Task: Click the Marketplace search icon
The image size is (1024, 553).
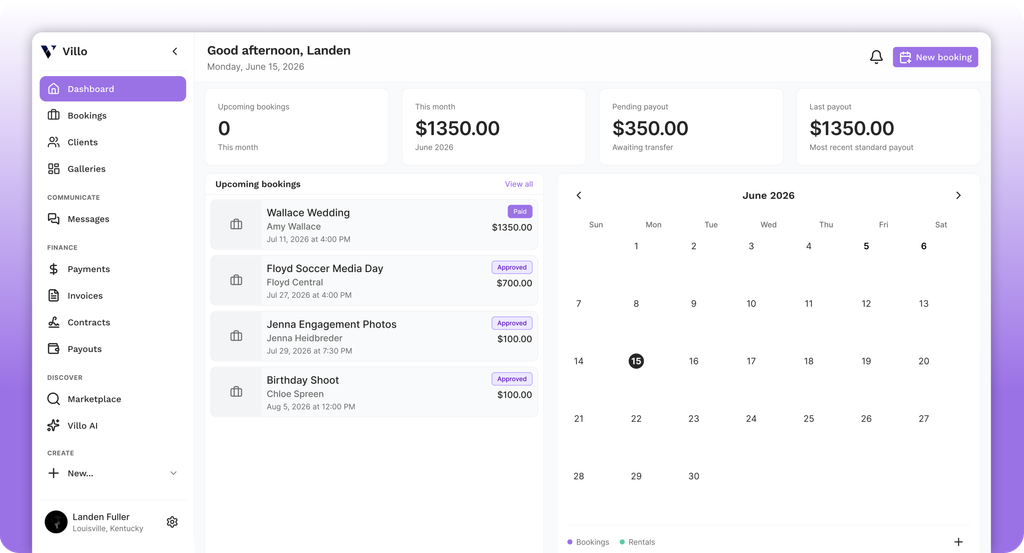Action: point(54,399)
